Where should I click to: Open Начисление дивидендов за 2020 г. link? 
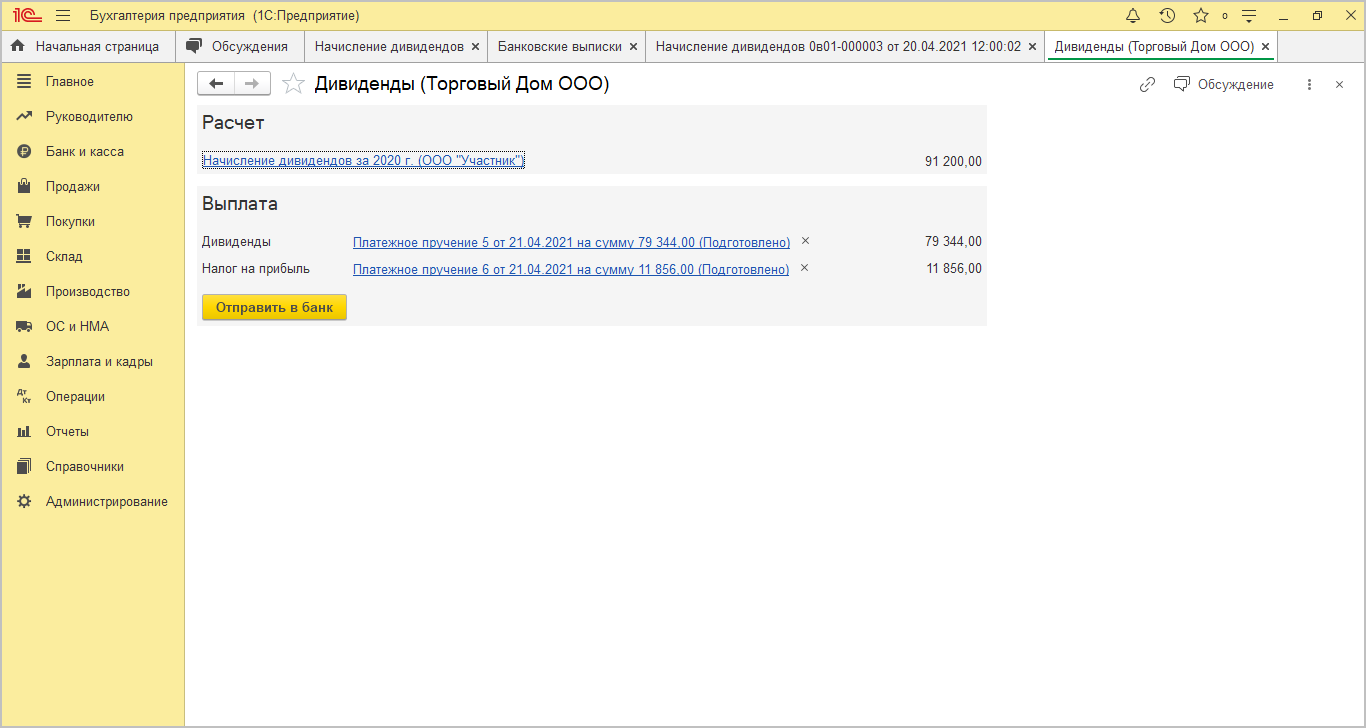tap(363, 161)
